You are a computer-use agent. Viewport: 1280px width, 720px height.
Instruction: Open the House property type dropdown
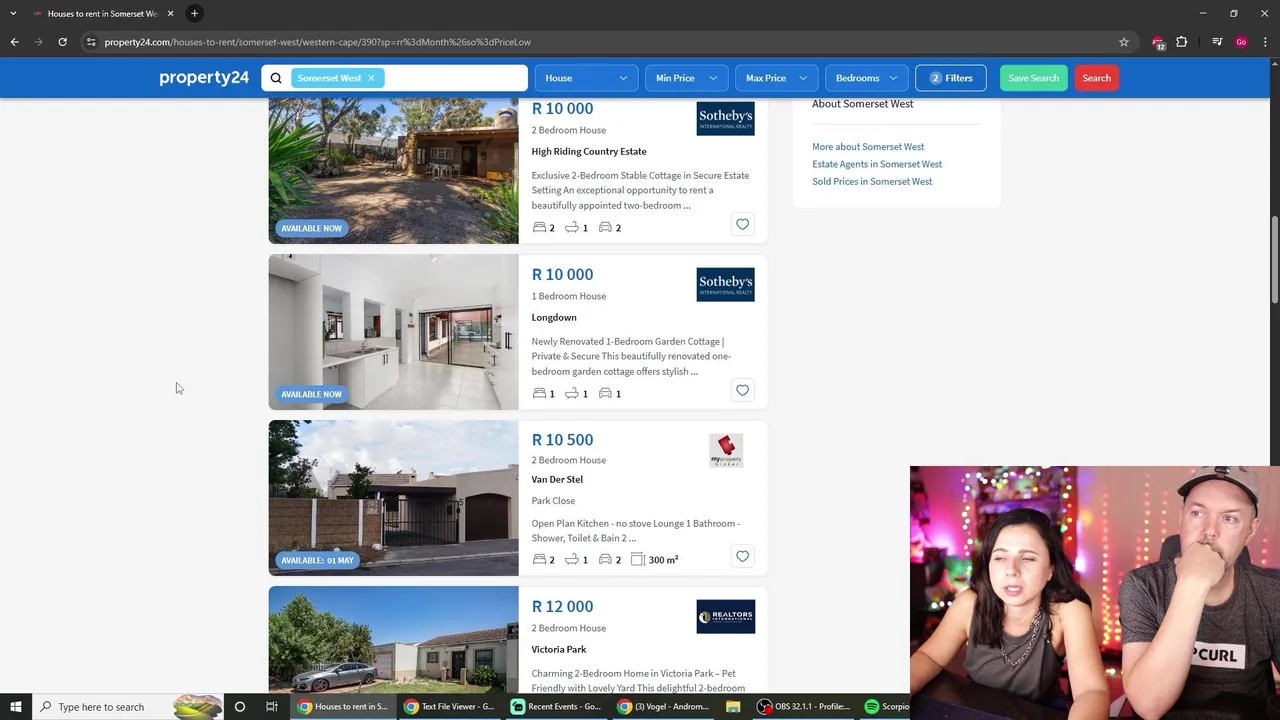(586, 78)
